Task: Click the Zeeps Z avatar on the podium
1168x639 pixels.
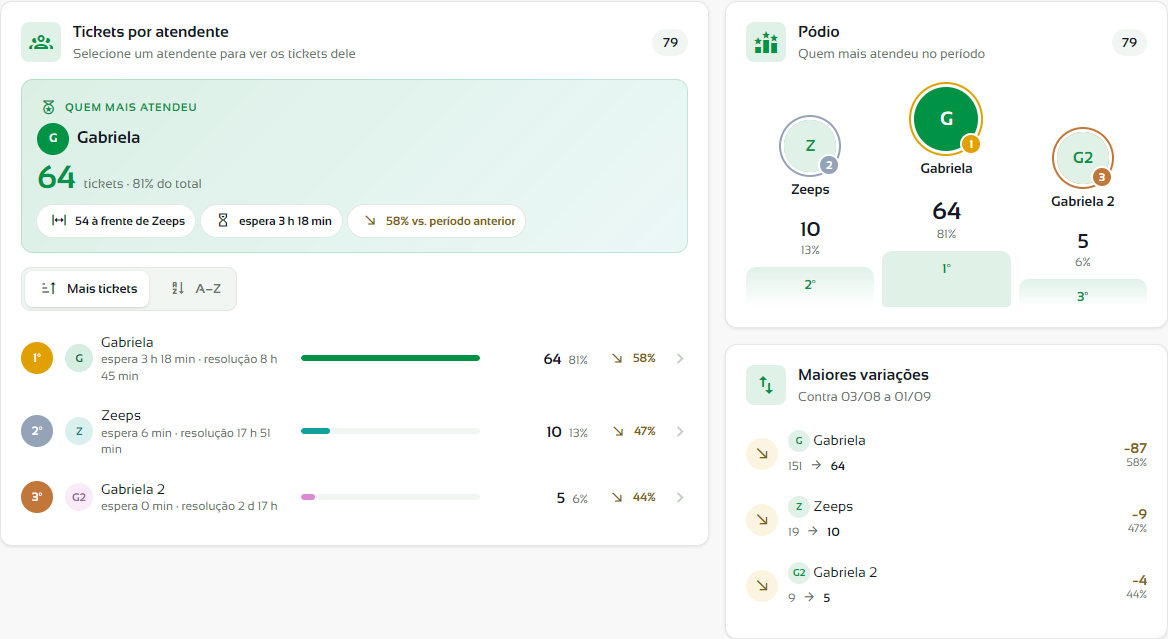Action: [810, 146]
